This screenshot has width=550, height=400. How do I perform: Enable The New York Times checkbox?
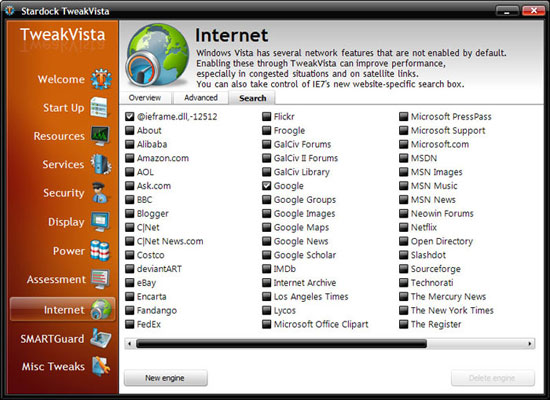point(403,310)
